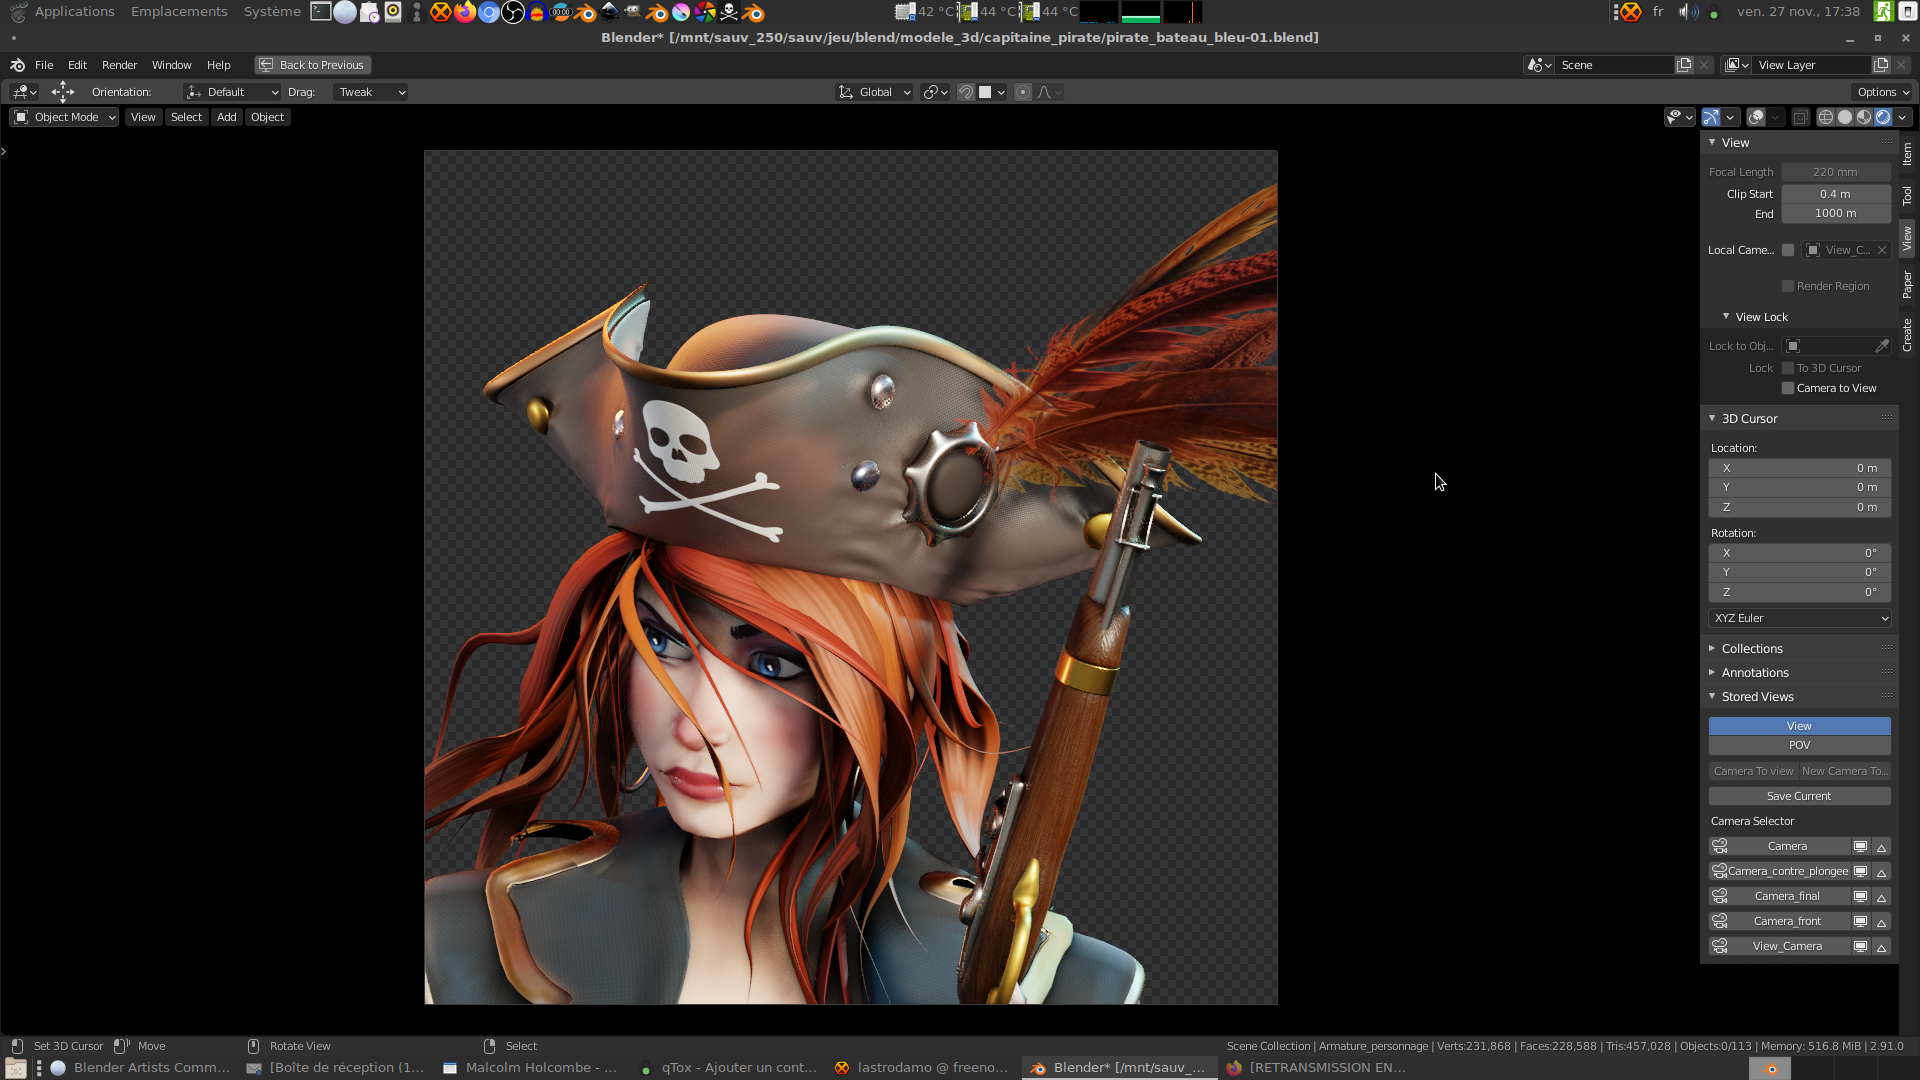Open the shading options dropdown arrow

tap(1902, 117)
